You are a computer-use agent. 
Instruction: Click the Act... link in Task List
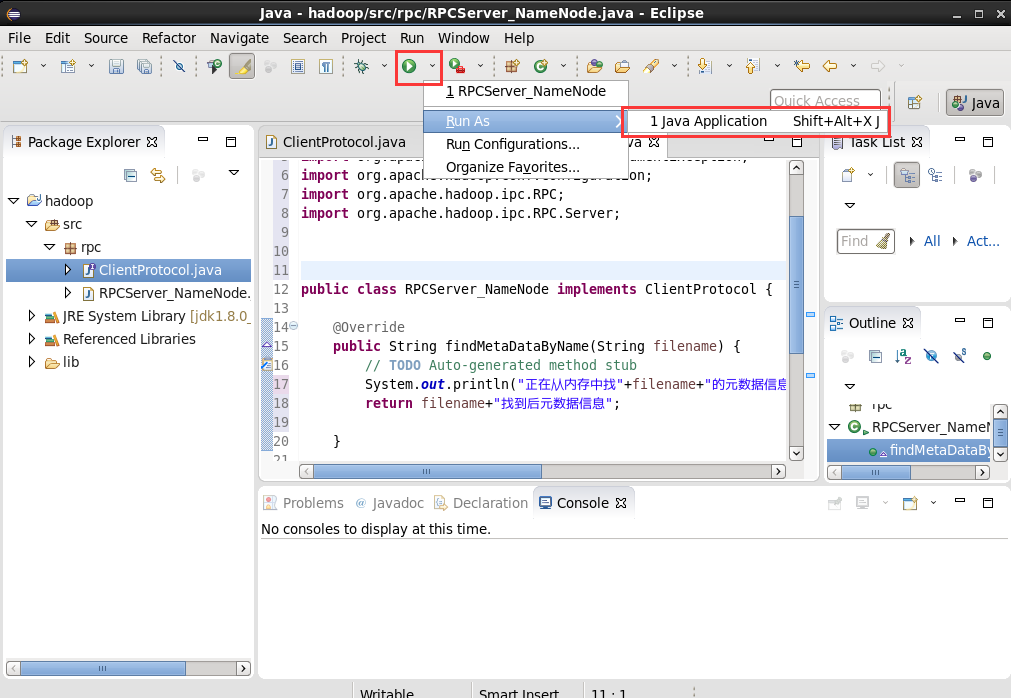click(x=983, y=241)
